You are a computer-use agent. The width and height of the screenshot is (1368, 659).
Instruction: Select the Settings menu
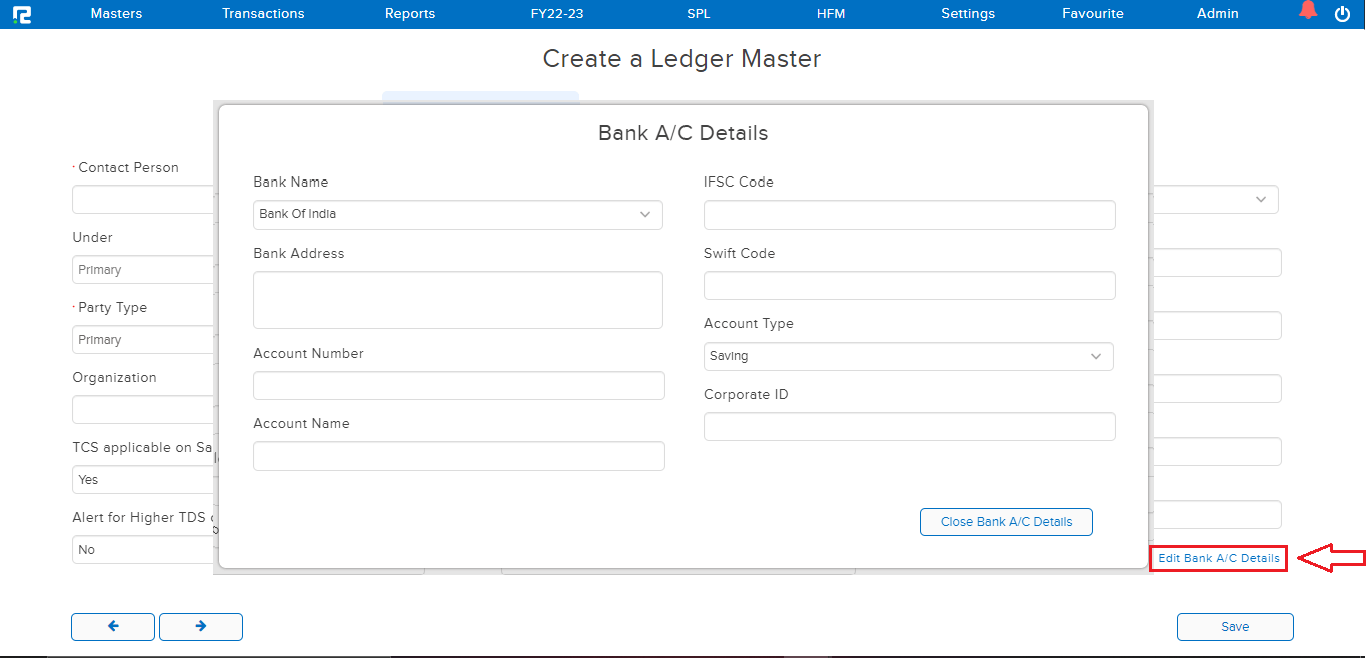[968, 14]
